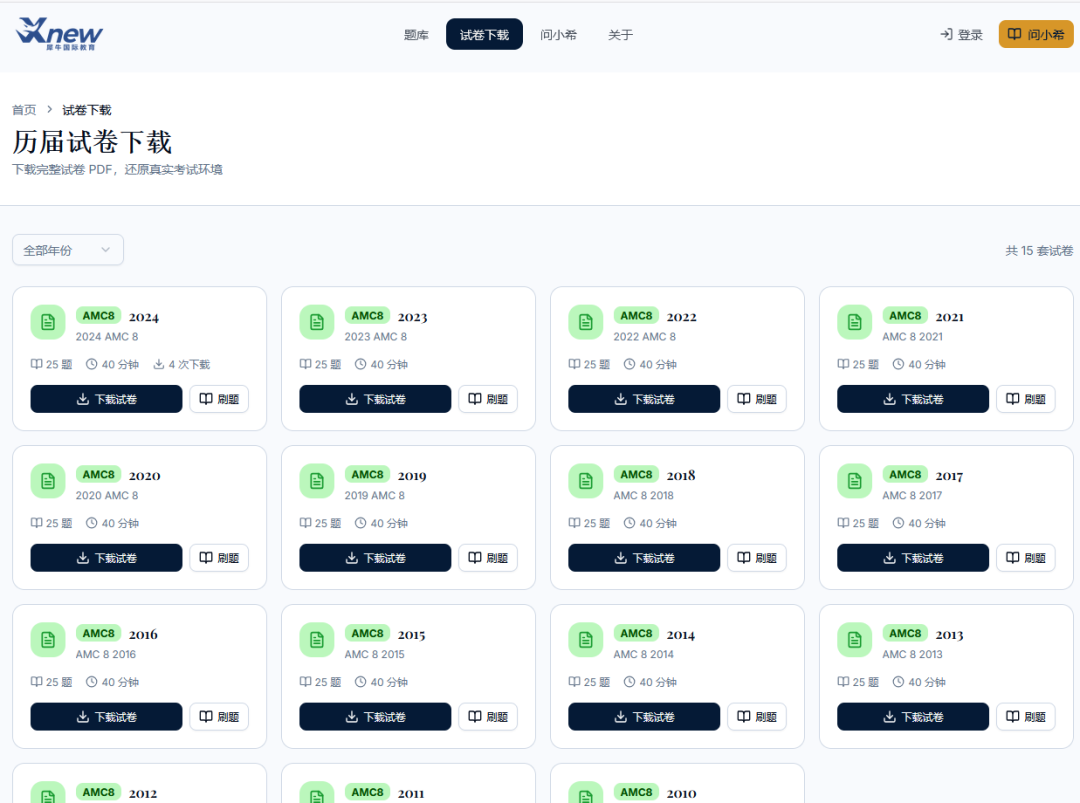Start 刷题 practice for 2014
Viewport: 1080px width, 803px height.
click(757, 716)
